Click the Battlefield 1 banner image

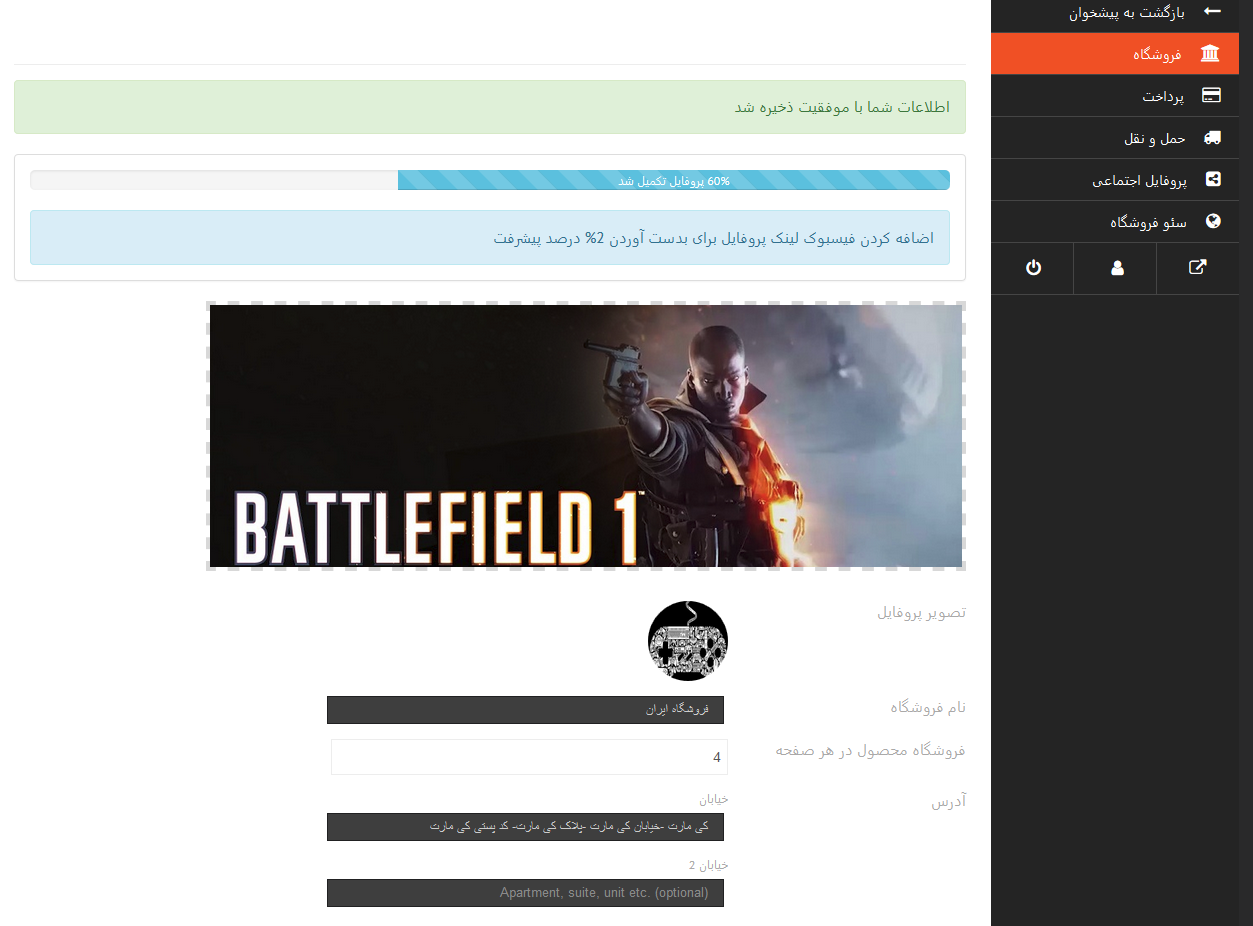(586, 436)
